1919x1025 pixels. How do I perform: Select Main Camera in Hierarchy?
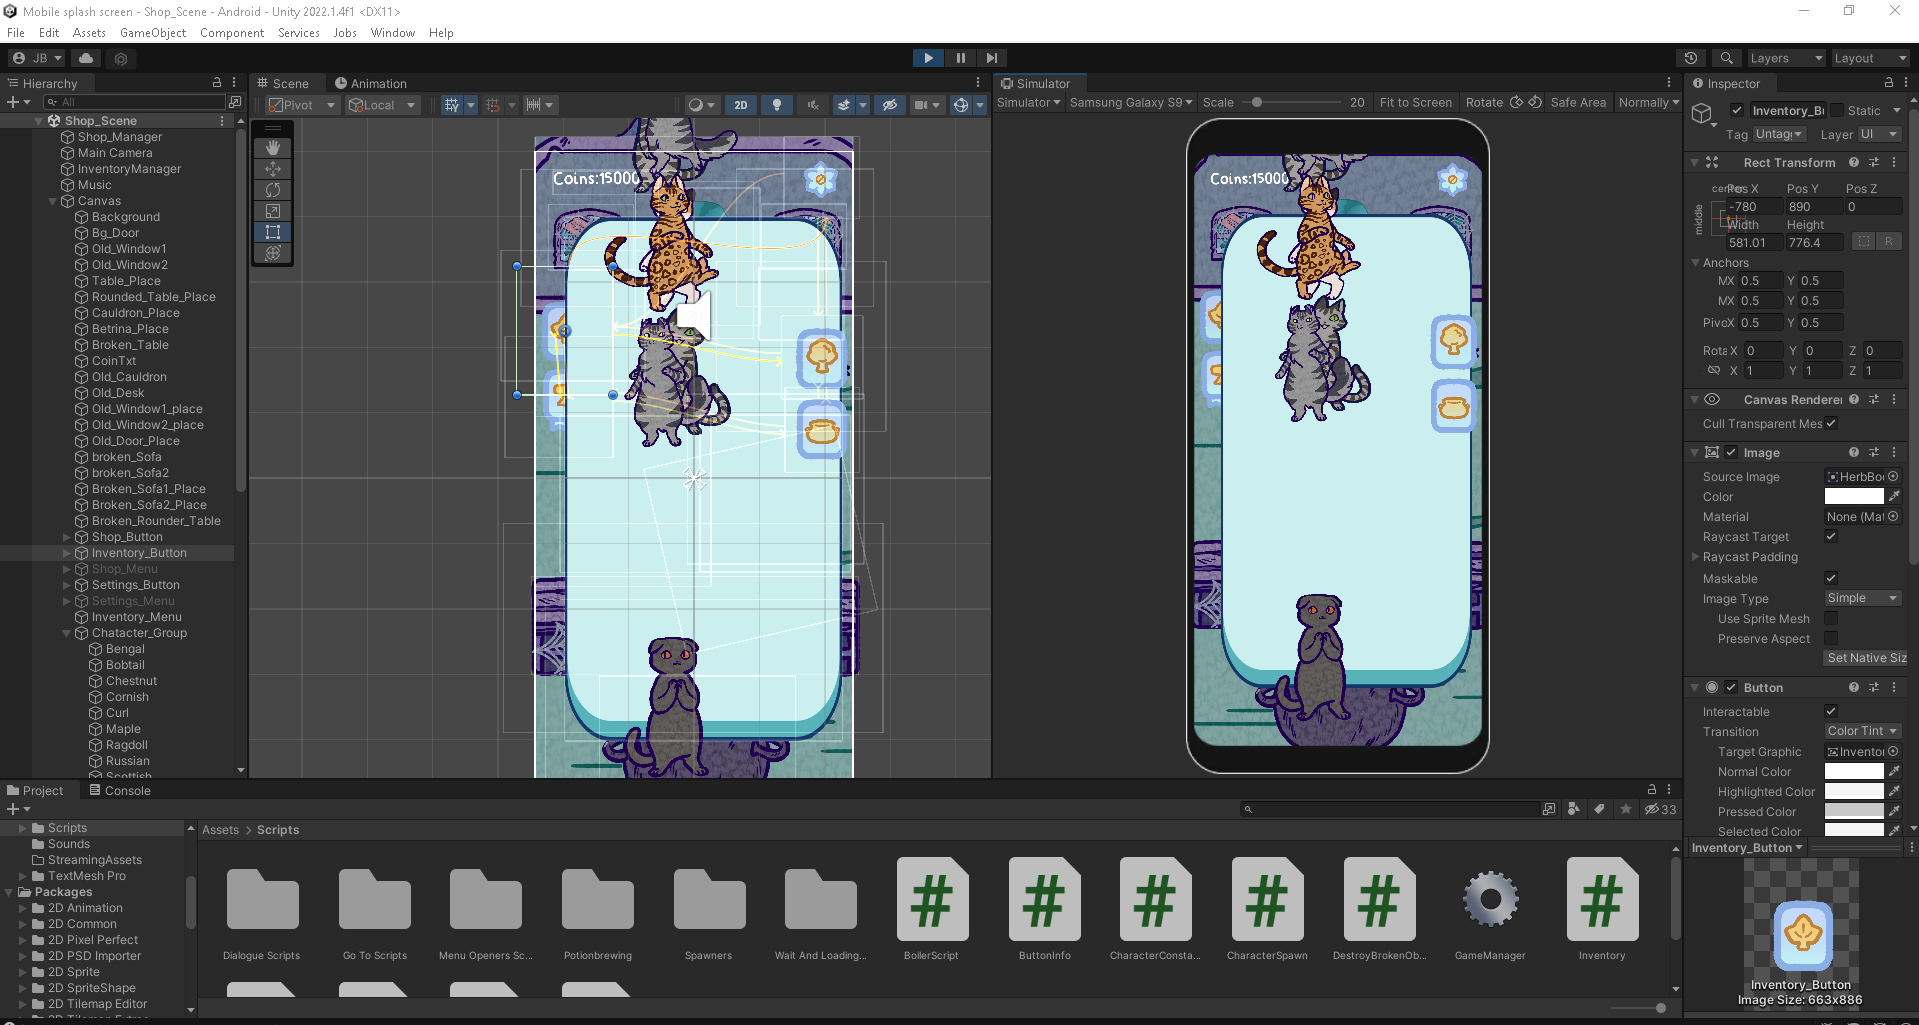click(115, 153)
